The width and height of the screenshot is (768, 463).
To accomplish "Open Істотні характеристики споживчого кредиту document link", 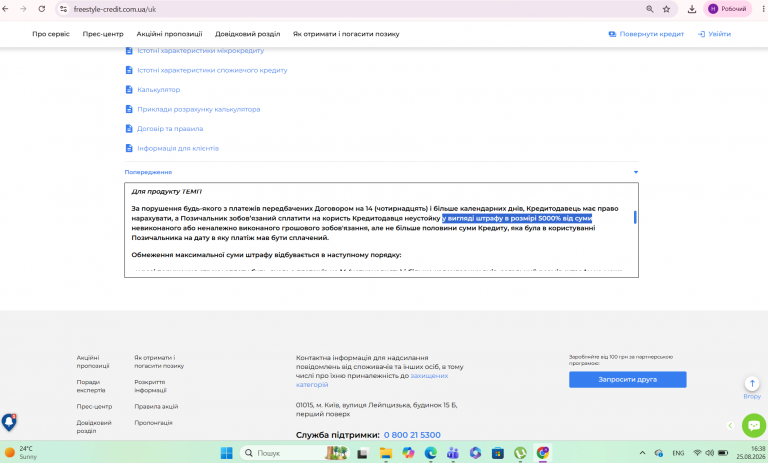I will 212,70.
